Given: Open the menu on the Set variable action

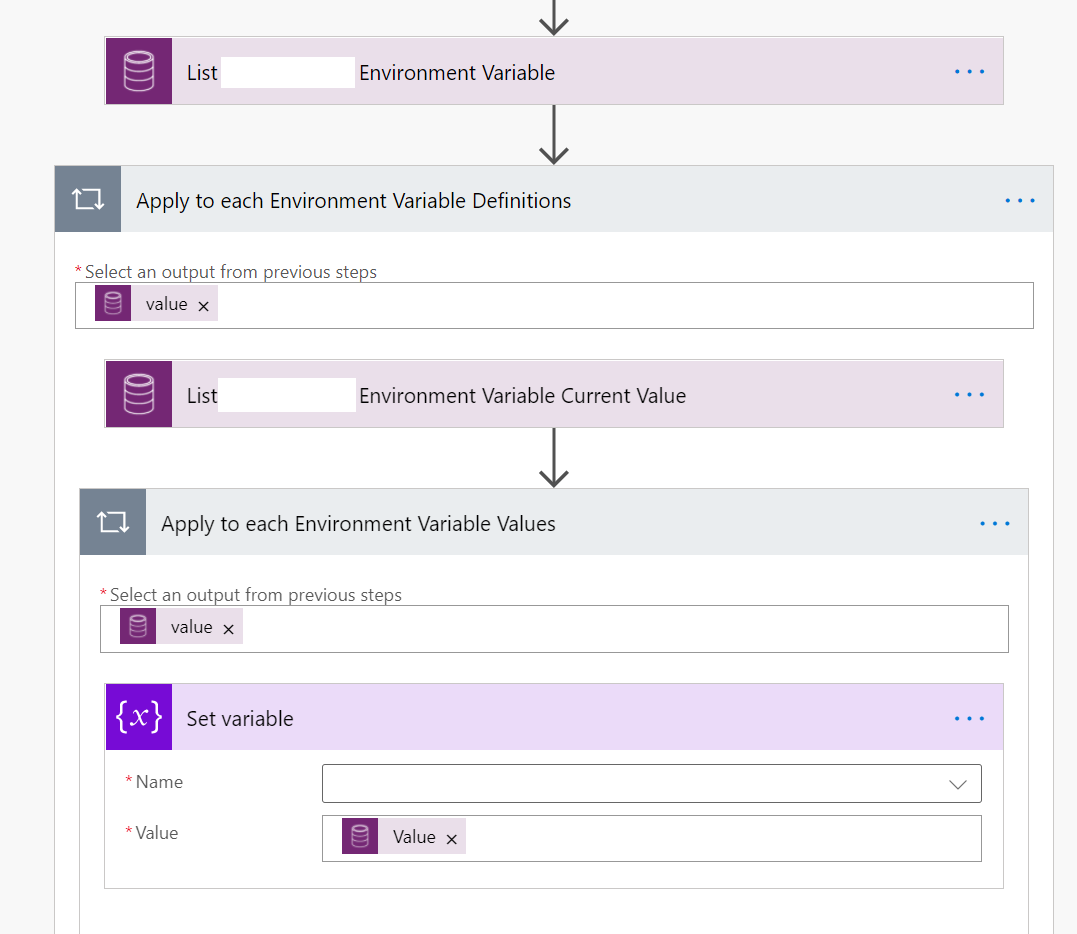Looking at the screenshot, I should 968,717.
